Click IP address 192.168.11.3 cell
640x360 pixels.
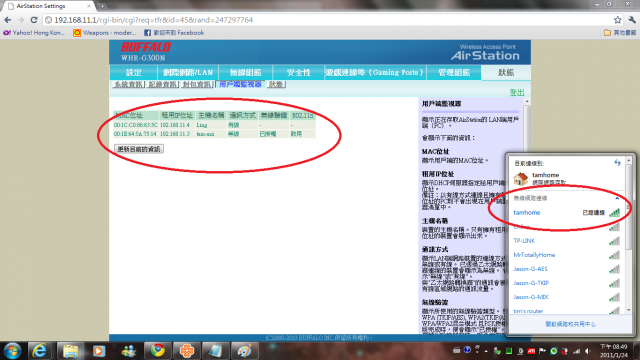(175, 134)
